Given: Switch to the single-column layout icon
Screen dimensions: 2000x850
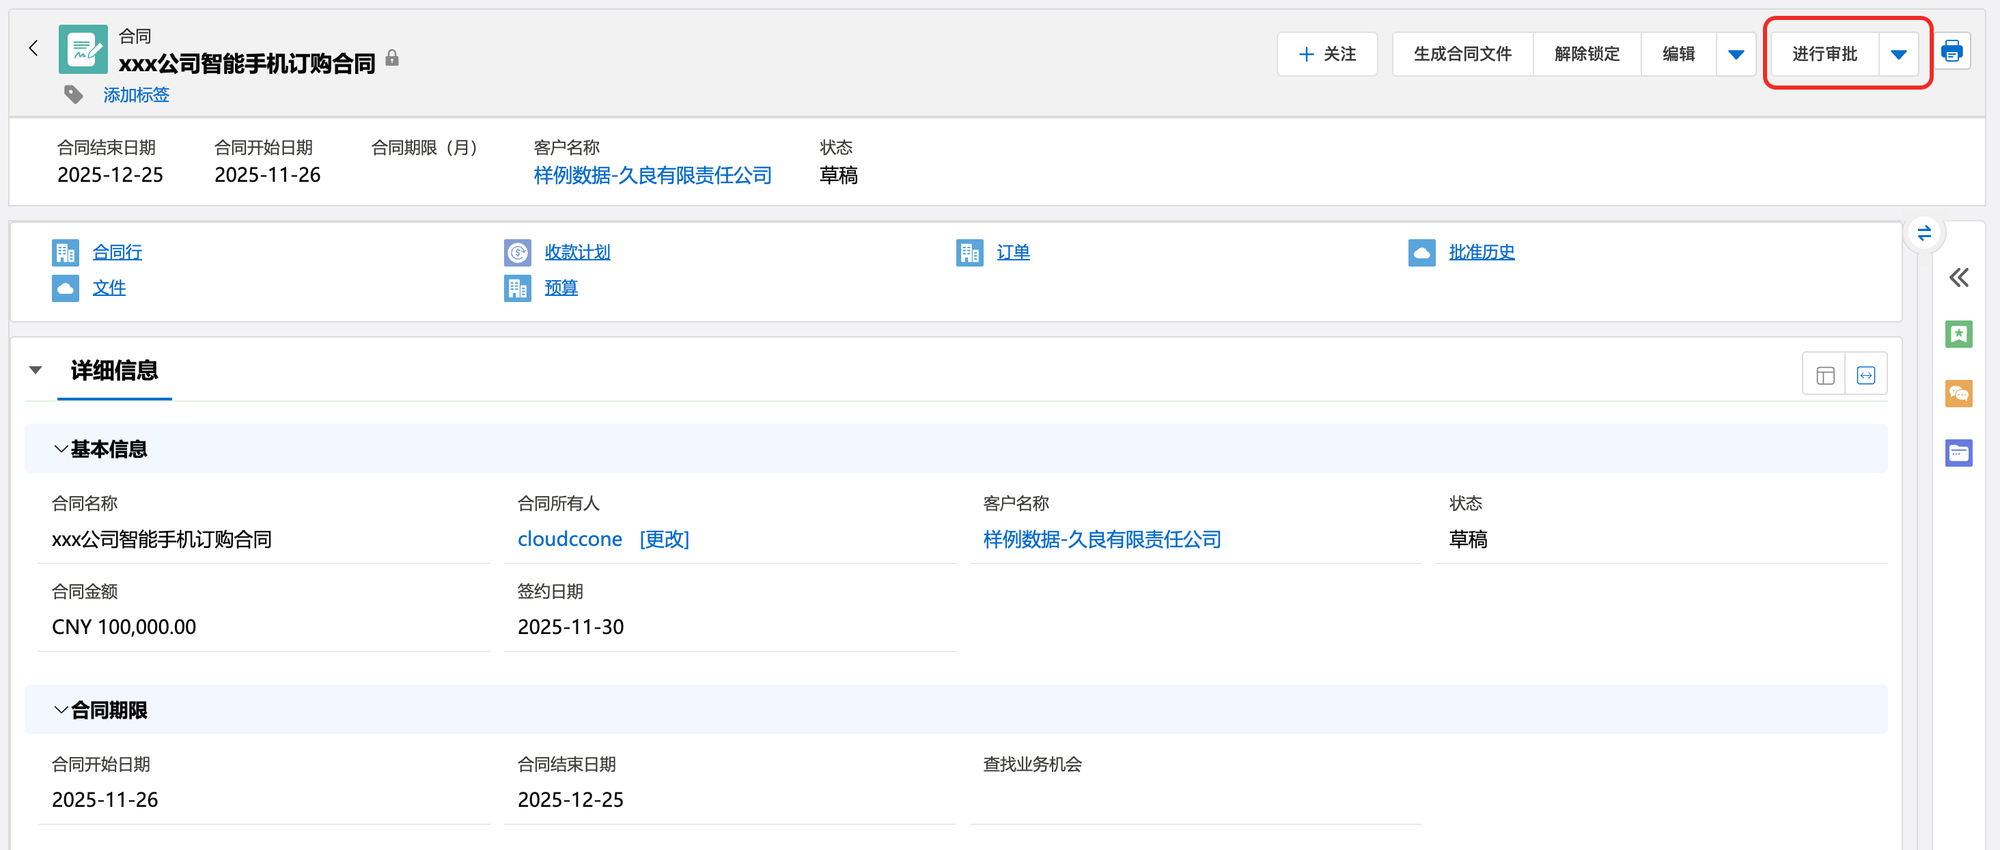Looking at the screenshot, I should 1825,375.
